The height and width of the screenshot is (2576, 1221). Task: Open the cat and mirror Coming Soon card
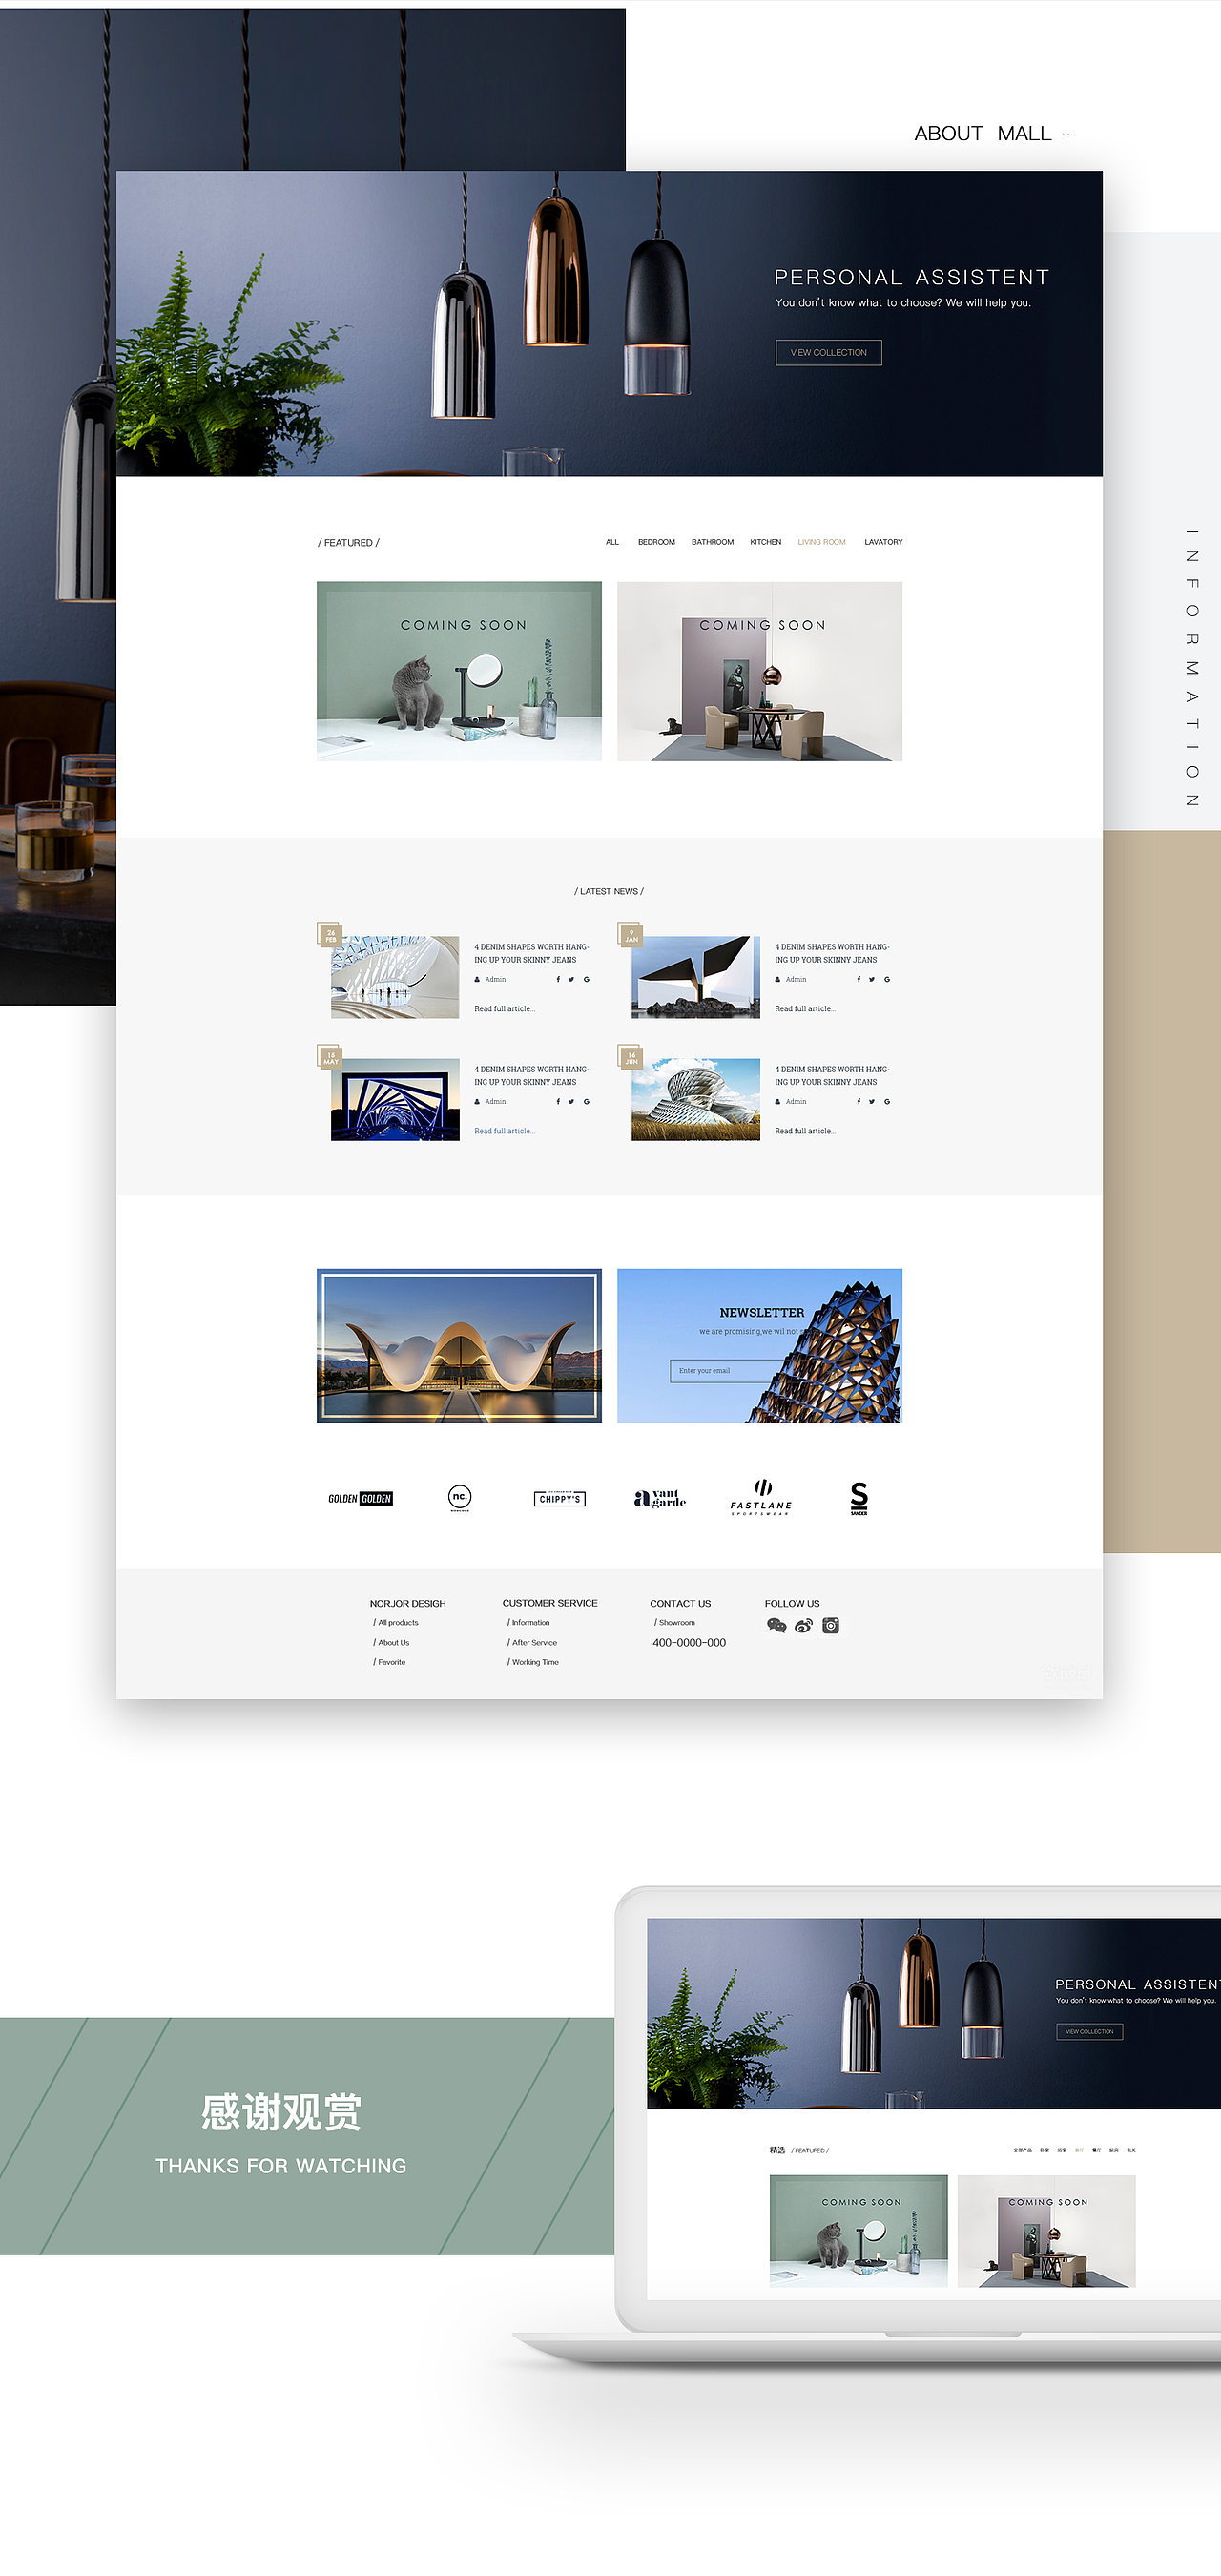459,671
